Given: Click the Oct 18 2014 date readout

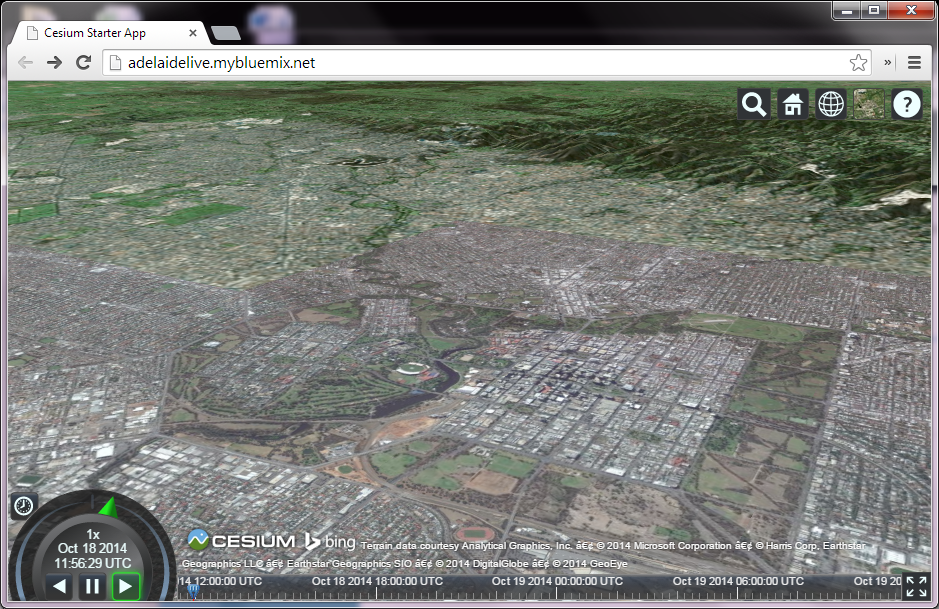Looking at the screenshot, I should point(92,549).
